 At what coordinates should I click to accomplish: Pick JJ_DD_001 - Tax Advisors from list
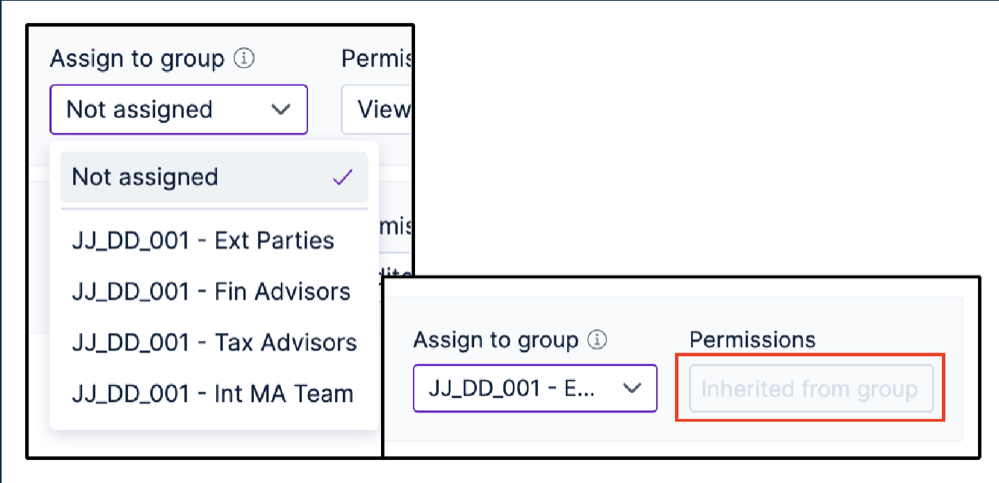(214, 342)
